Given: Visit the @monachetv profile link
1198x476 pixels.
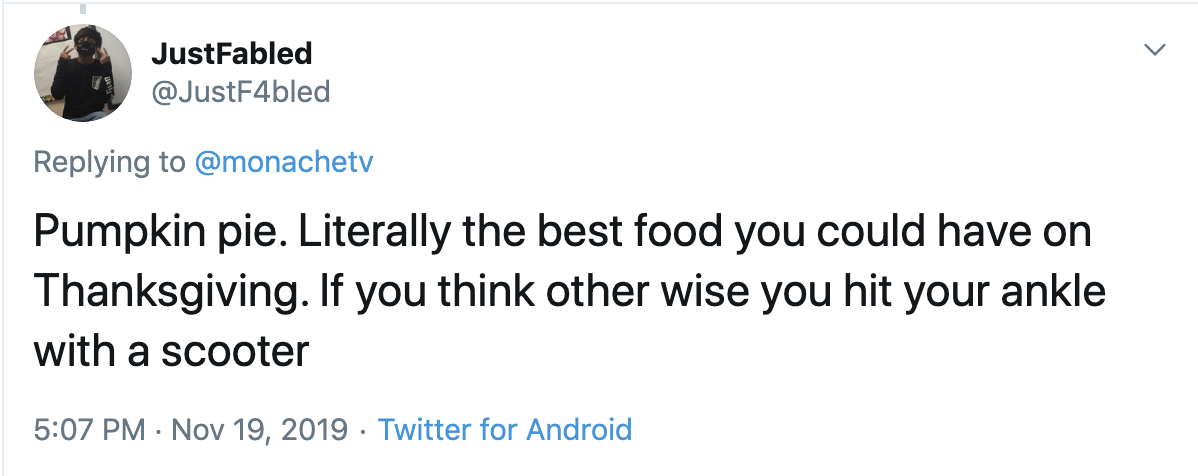Looking at the screenshot, I should [282, 162].
